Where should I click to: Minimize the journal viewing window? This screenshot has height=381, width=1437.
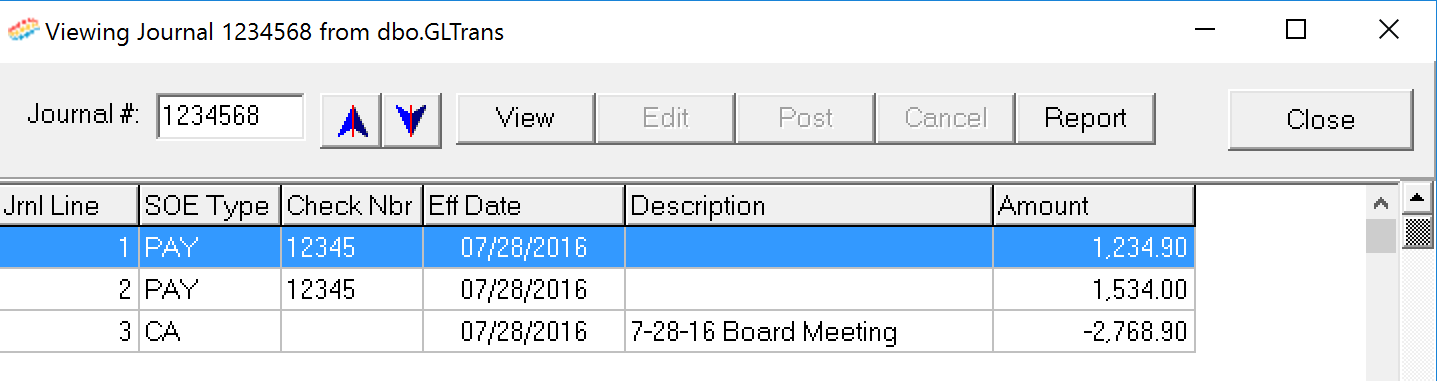(1204, 30)
